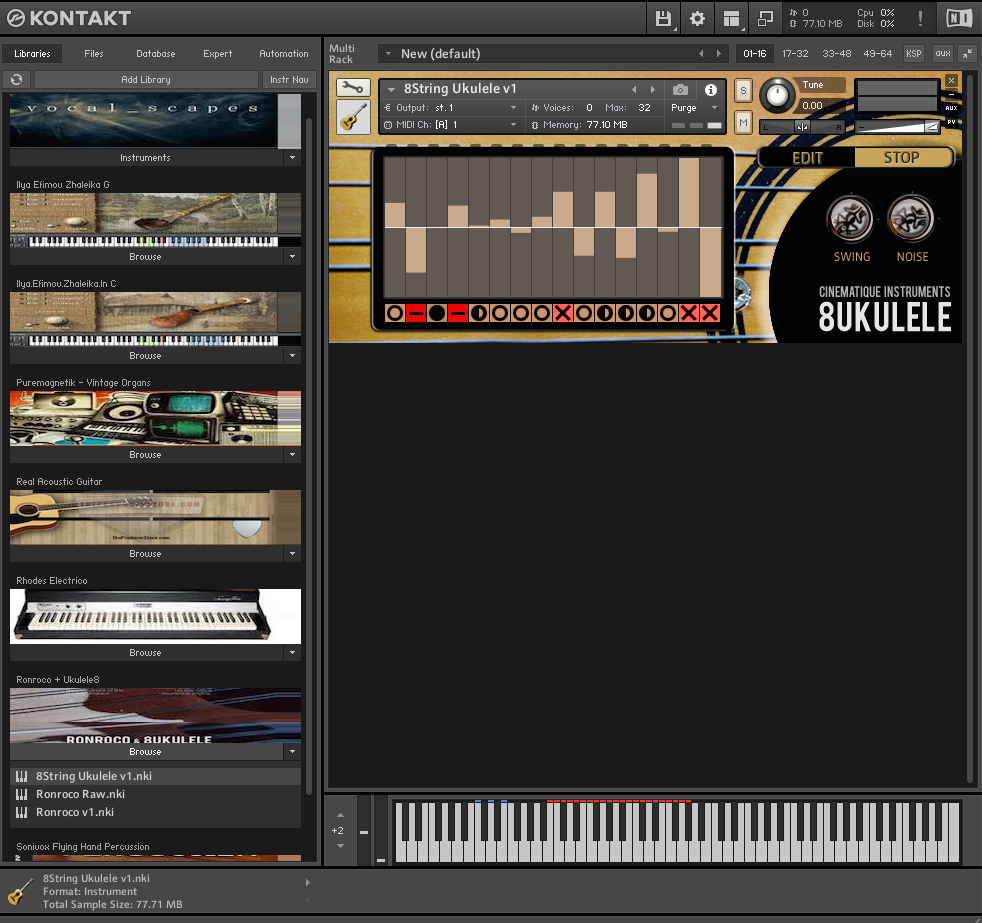This screenshot has height=923, width=982.
Task: Select previous instrument preset arrow
Action: tap(634, 90)
